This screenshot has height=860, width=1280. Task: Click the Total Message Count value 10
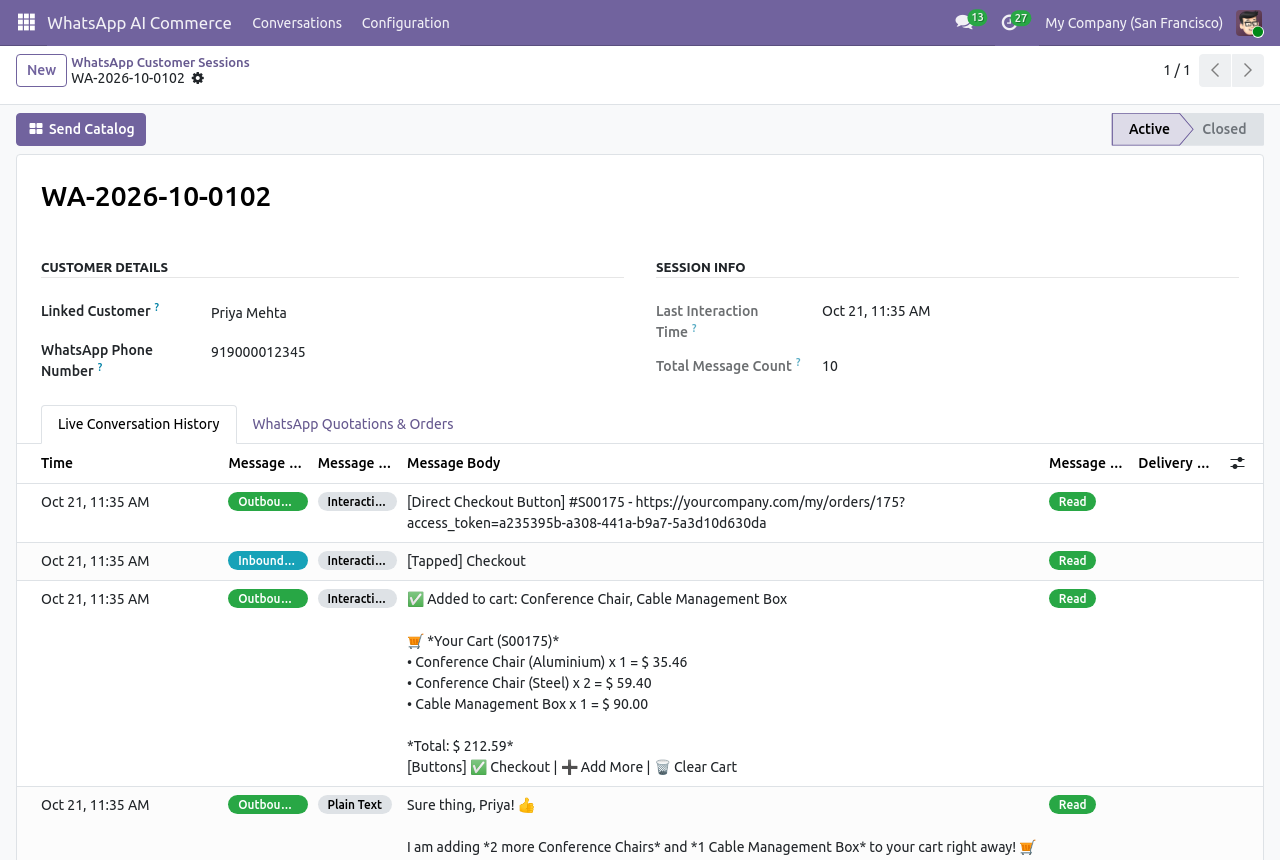point(830,366)
